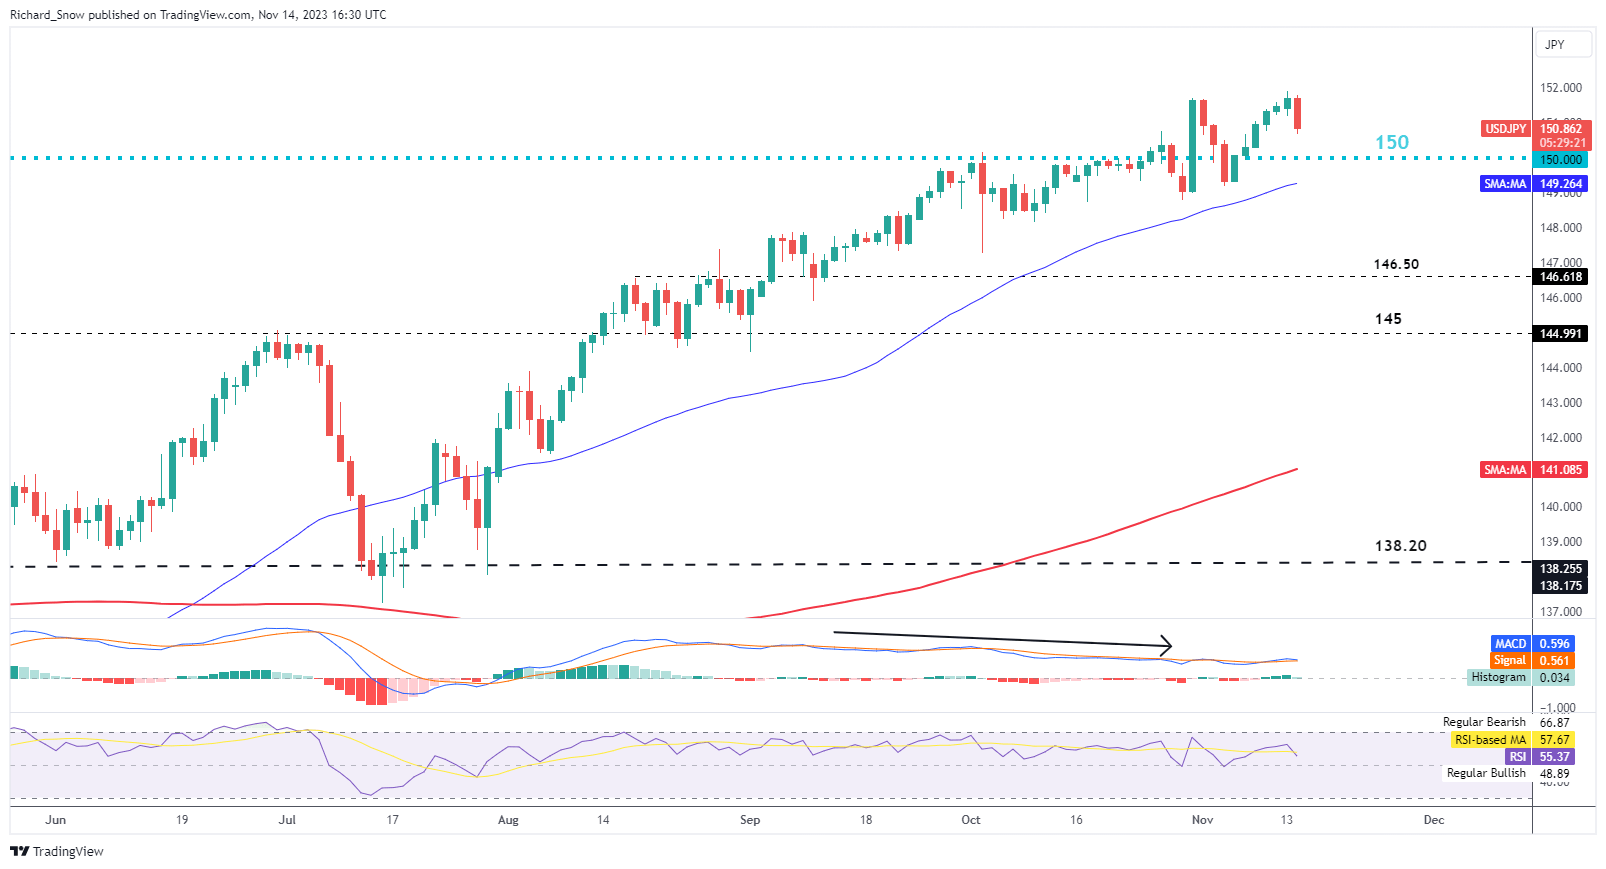Click the RSI-based MA label
The width and height of the screenshot is (1606, 869).
tap(1491, 740)
